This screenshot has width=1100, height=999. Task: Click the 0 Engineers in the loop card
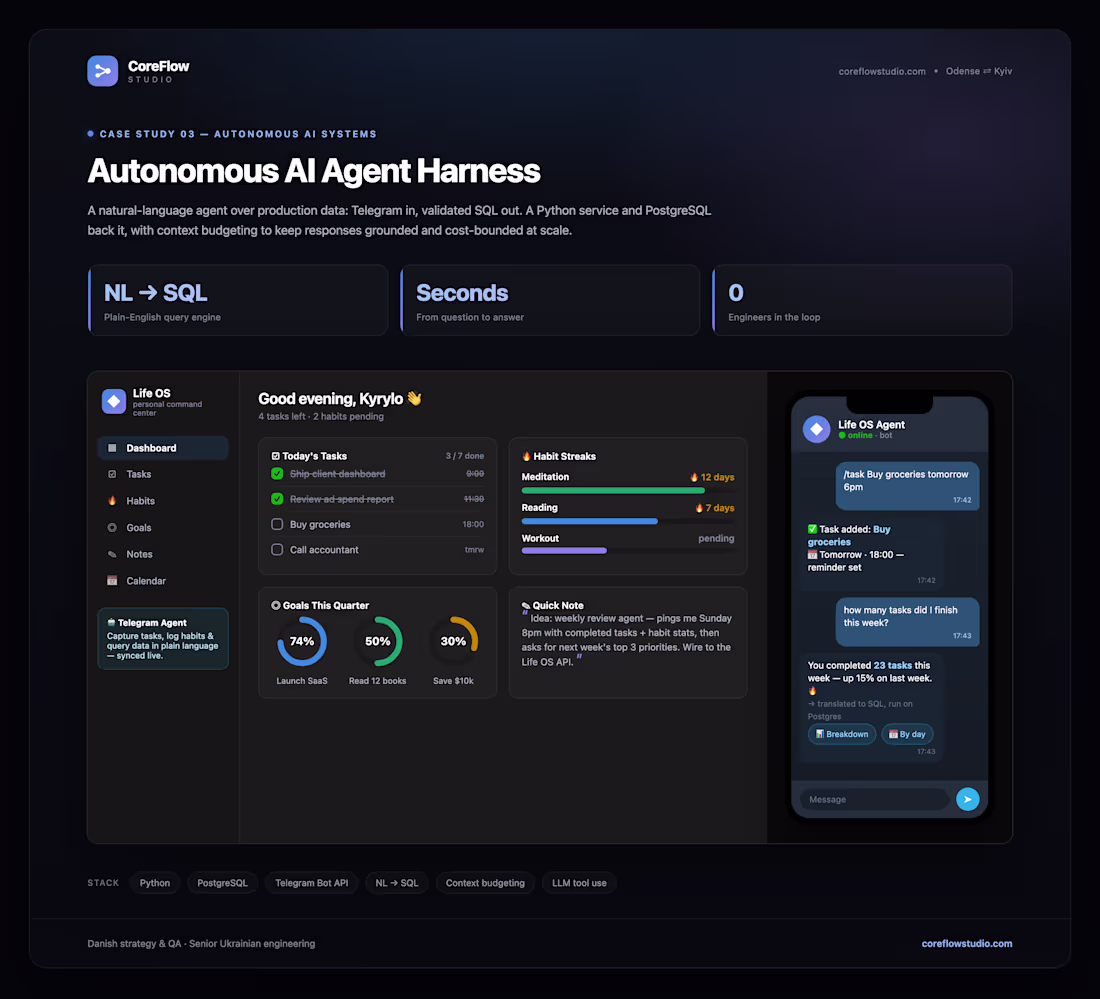coord(862,300)
